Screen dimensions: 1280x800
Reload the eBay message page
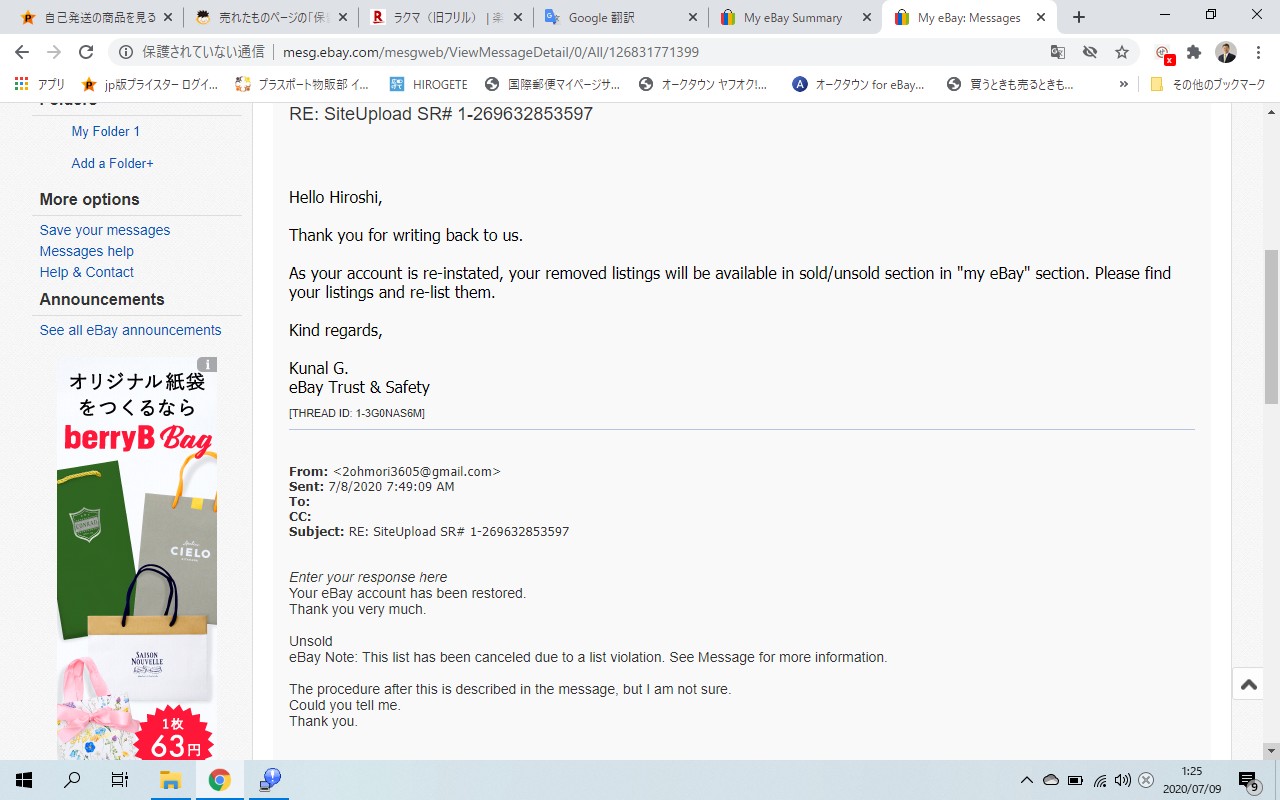86,52
